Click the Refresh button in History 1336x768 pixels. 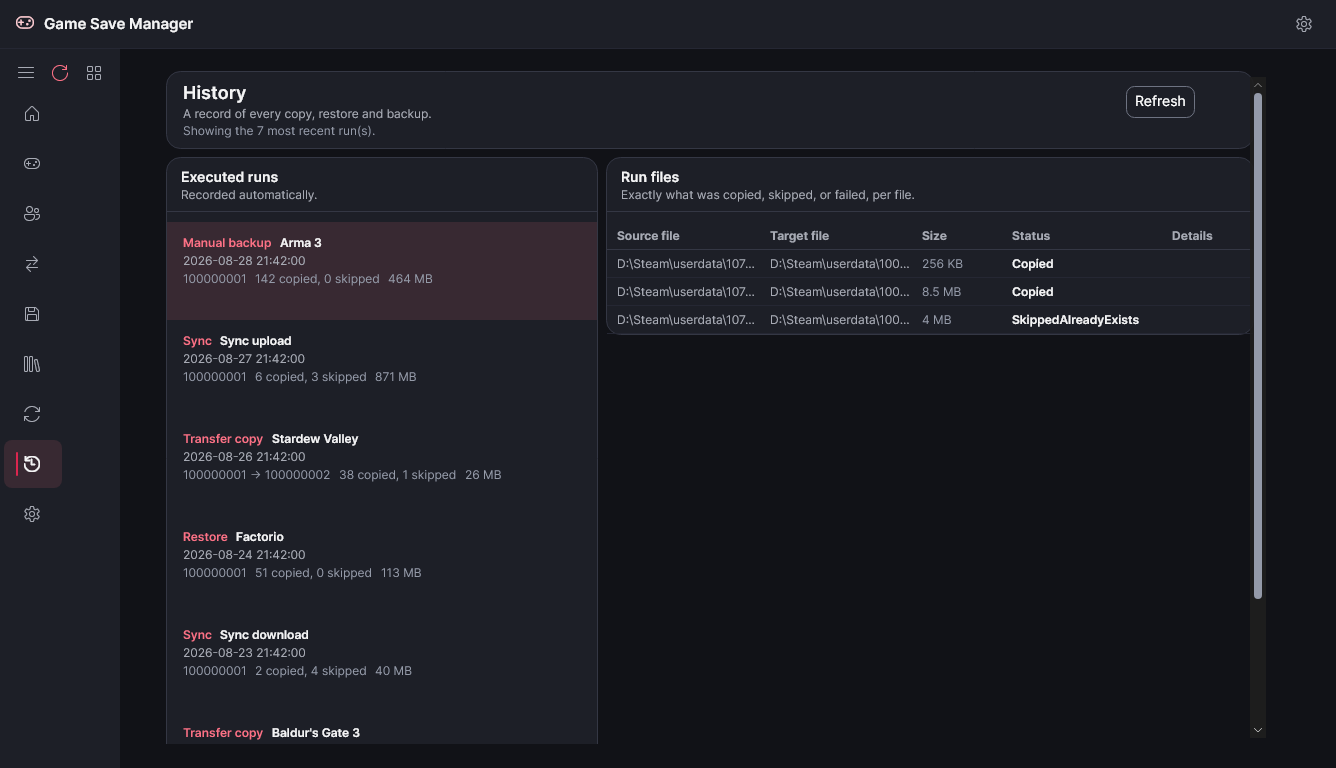tap(1160, 102)
